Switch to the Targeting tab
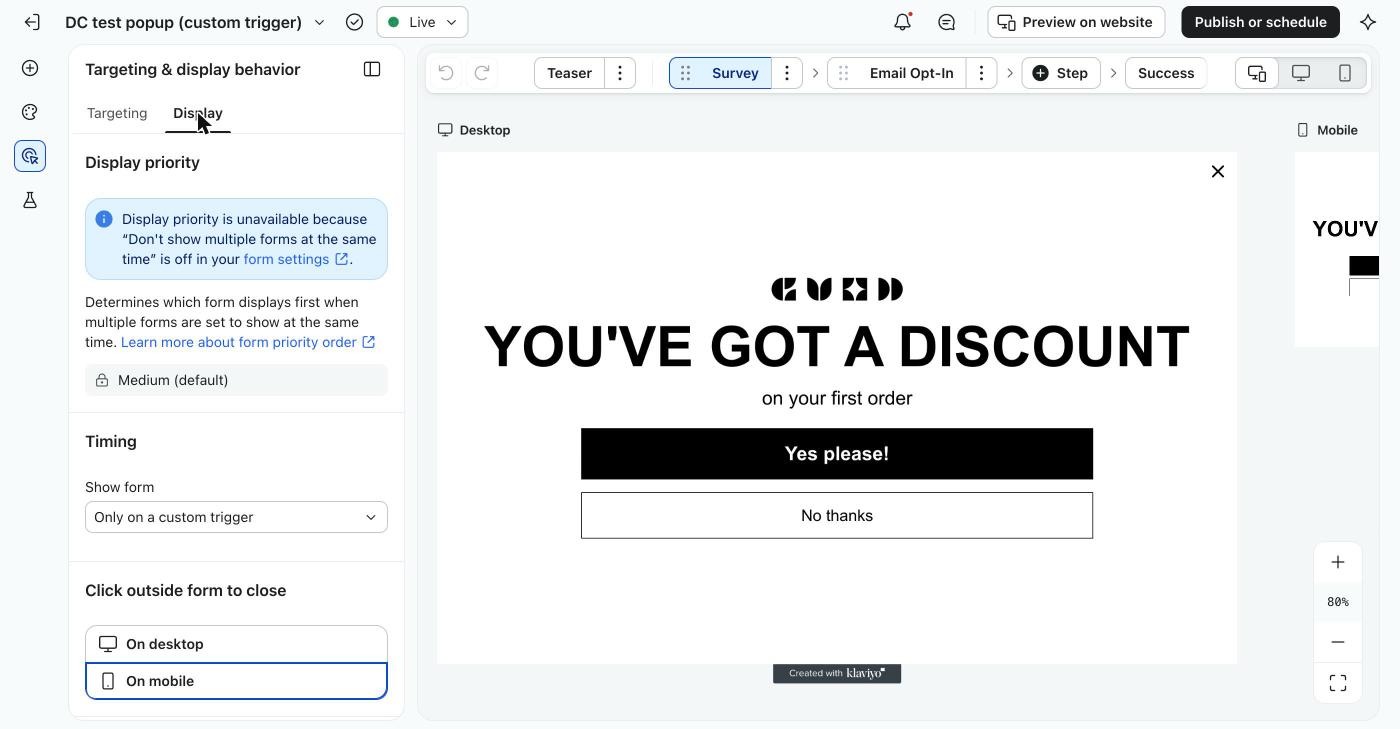Image resolution: width=1400 pixels, height=729 pixels. [x=117, y=113]
